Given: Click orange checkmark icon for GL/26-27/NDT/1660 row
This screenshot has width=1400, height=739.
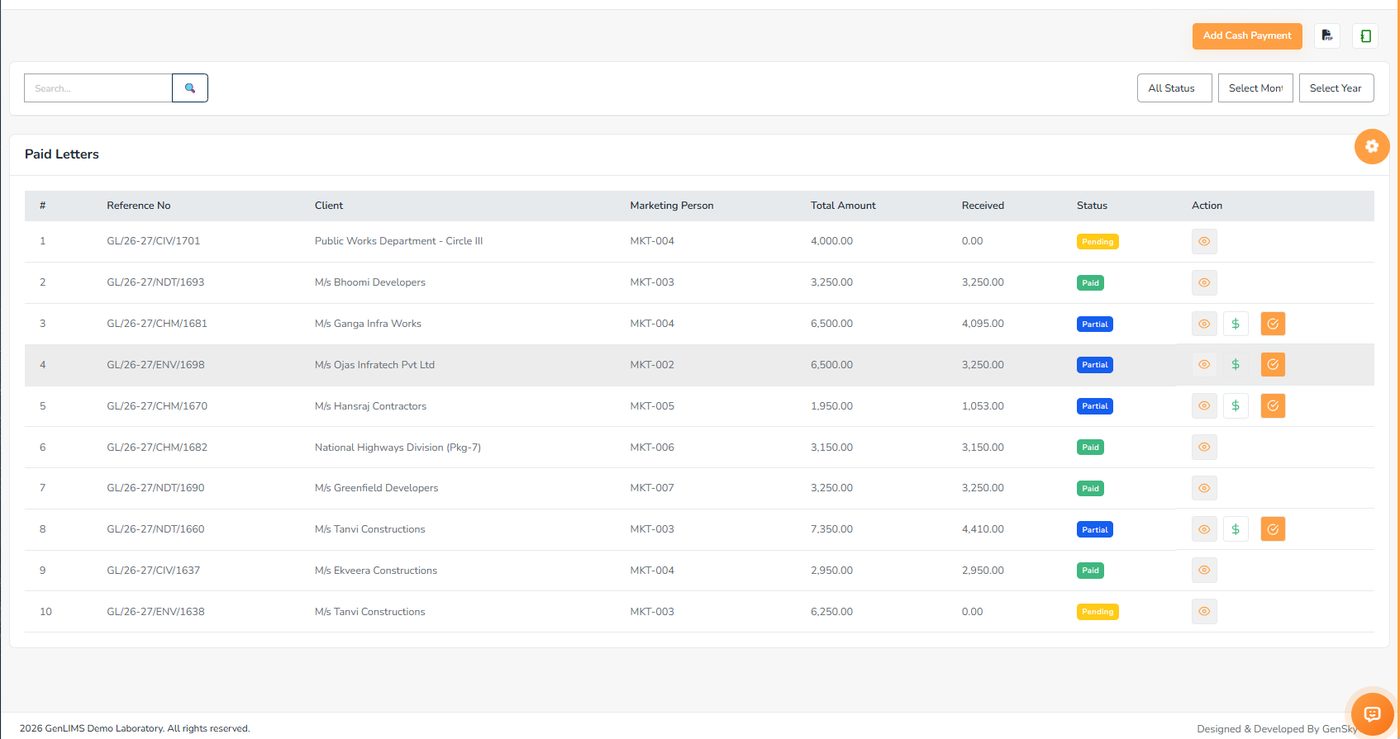Looking at the screenshot, I should point(1273,529).
